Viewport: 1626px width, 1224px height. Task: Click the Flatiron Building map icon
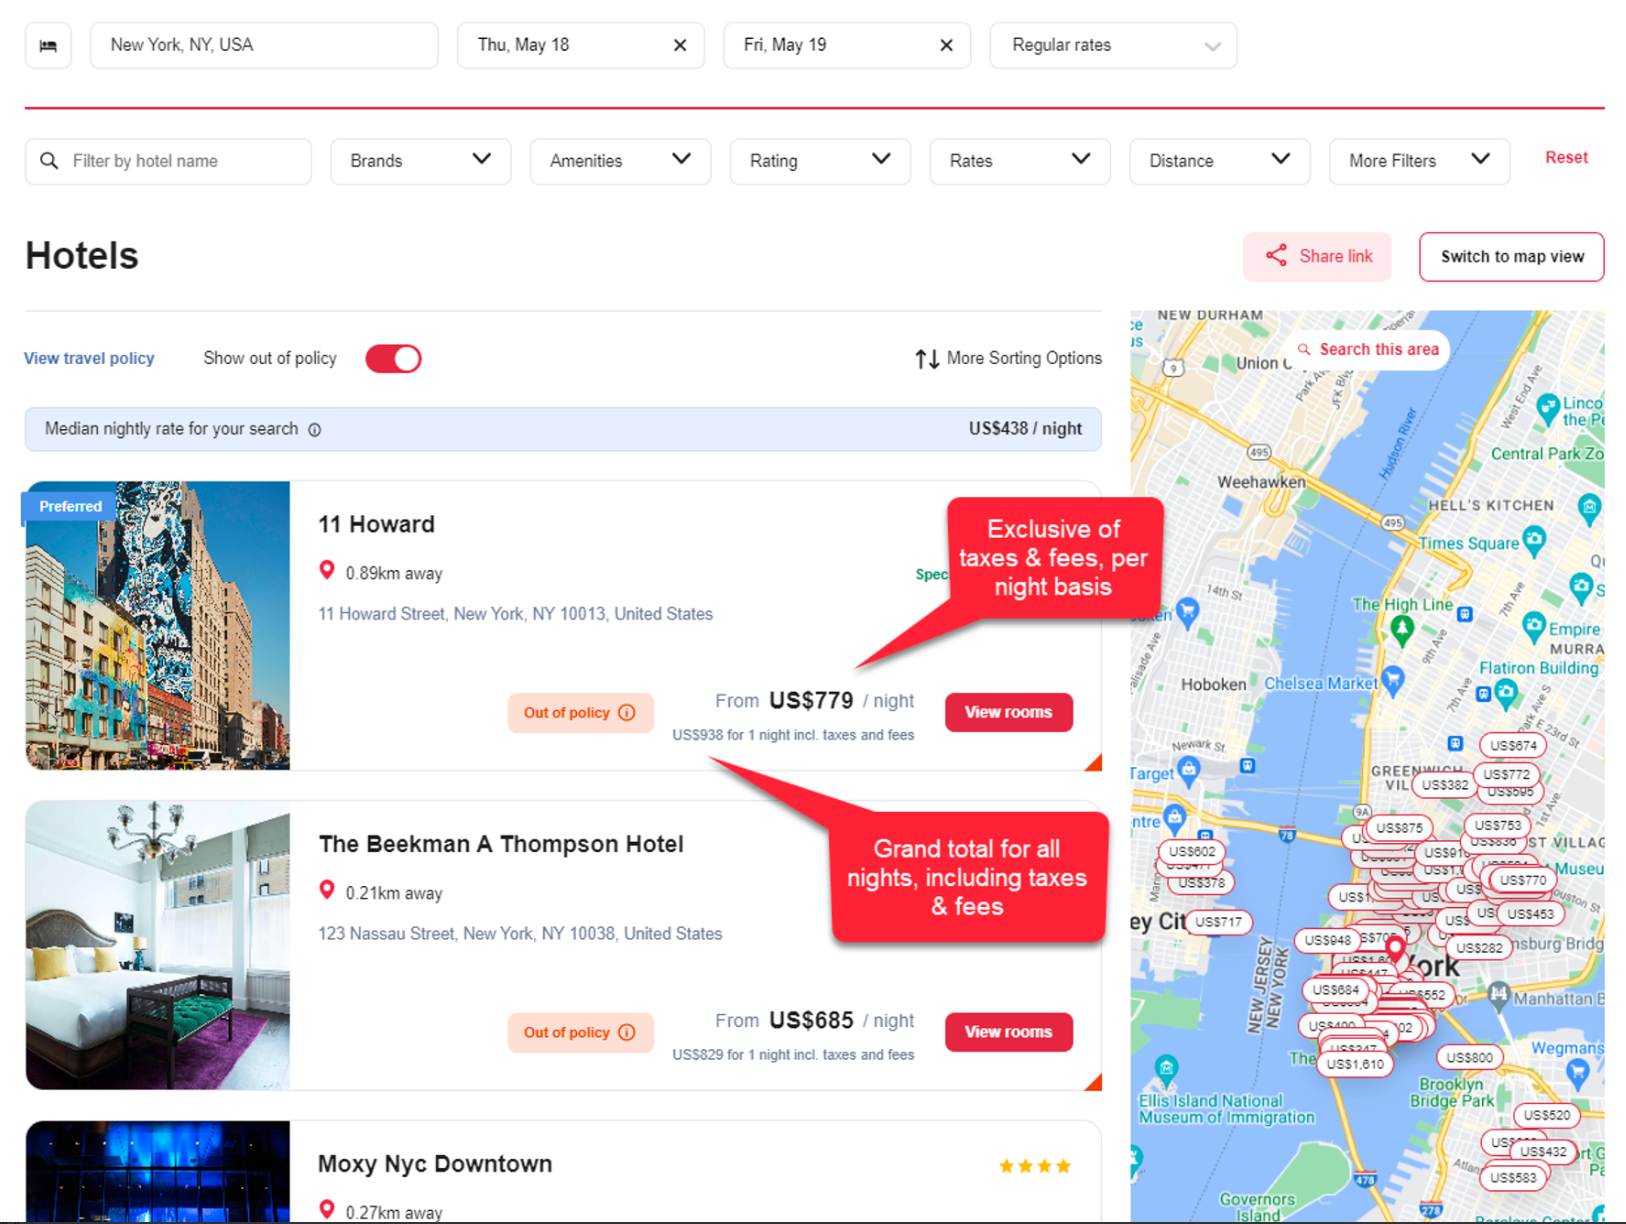(x=1506, y=691)
